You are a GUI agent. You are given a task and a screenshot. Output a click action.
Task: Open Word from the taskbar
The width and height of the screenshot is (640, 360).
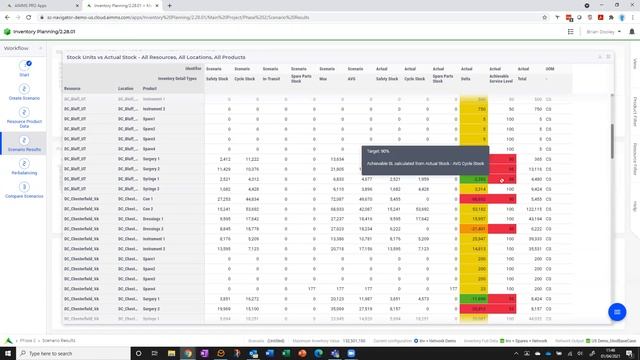[269, 353]
